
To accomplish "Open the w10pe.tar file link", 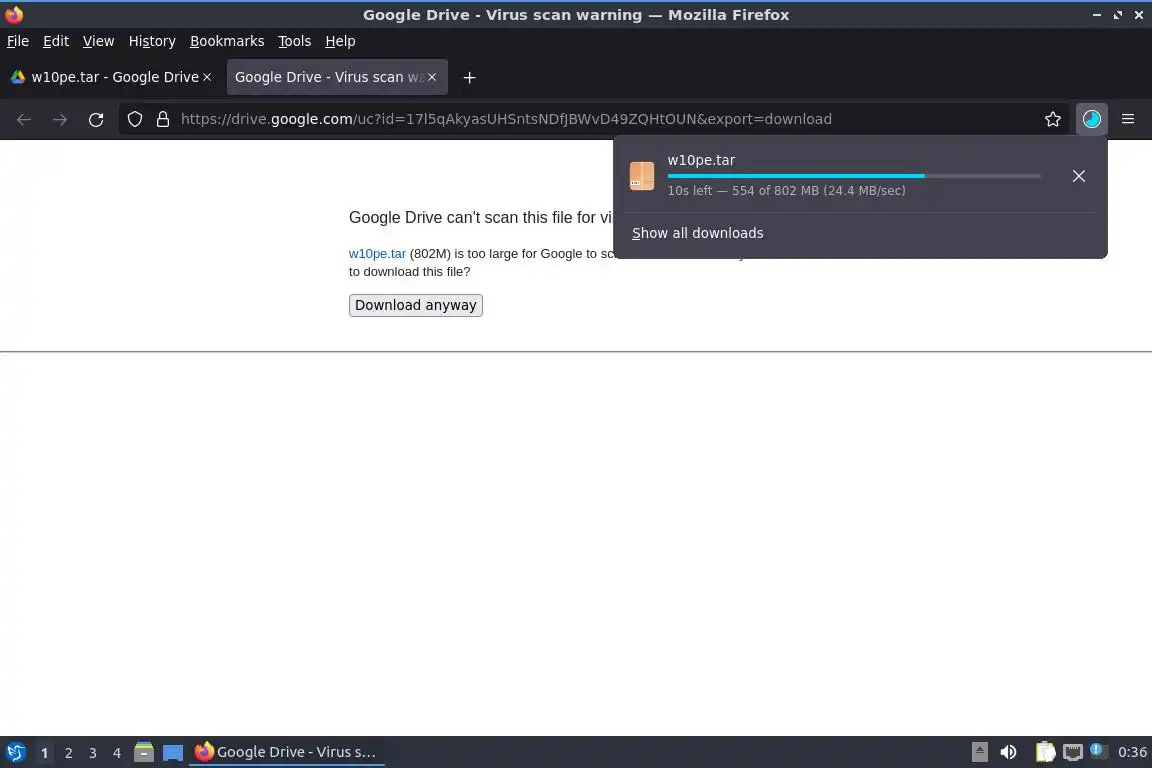I will pyautogui.click(x=377, y=254).
